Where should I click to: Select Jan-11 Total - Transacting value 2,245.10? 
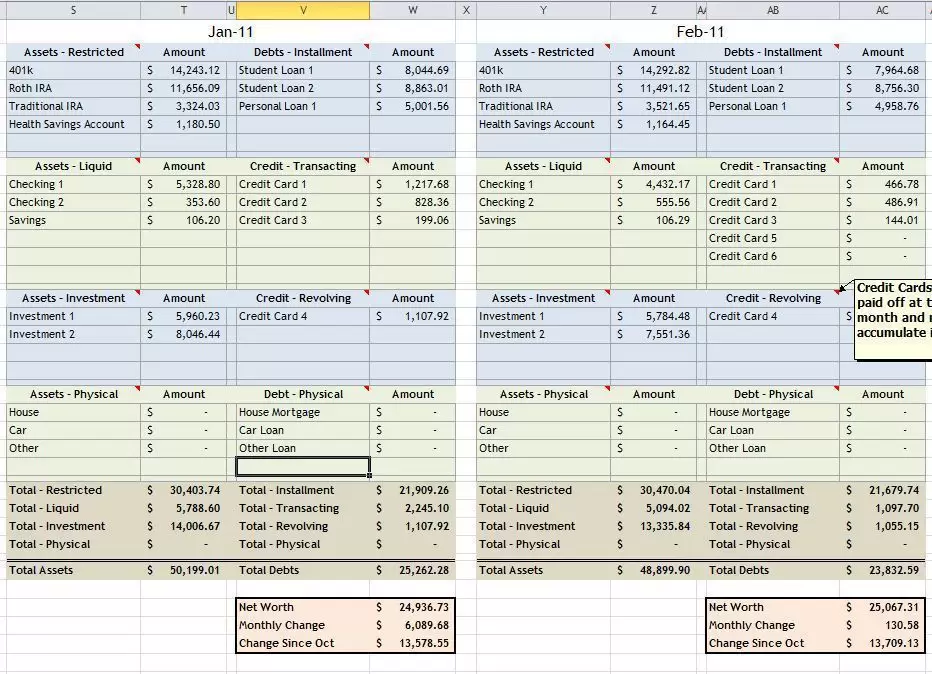click(413, 508)
